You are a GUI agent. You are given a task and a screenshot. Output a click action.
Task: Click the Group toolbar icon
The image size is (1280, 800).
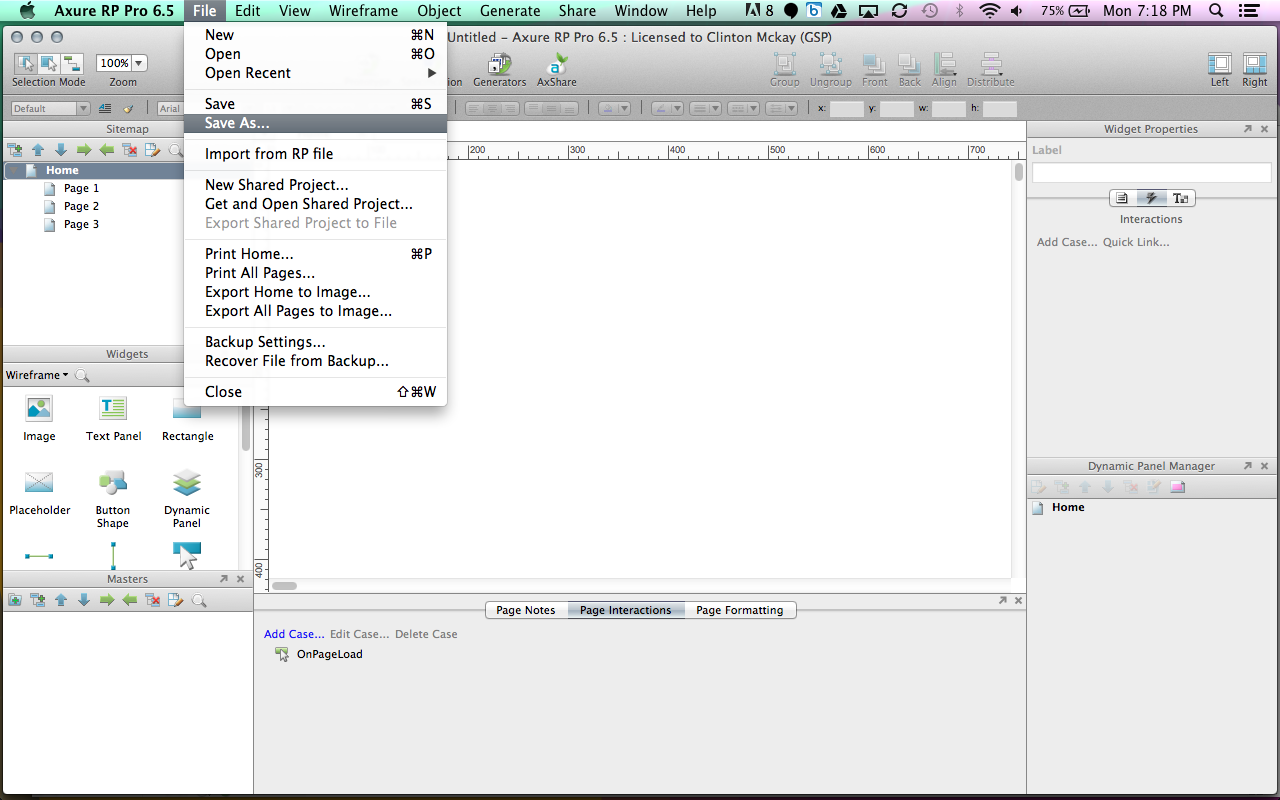pyautogui.click(x=785, y=70)
